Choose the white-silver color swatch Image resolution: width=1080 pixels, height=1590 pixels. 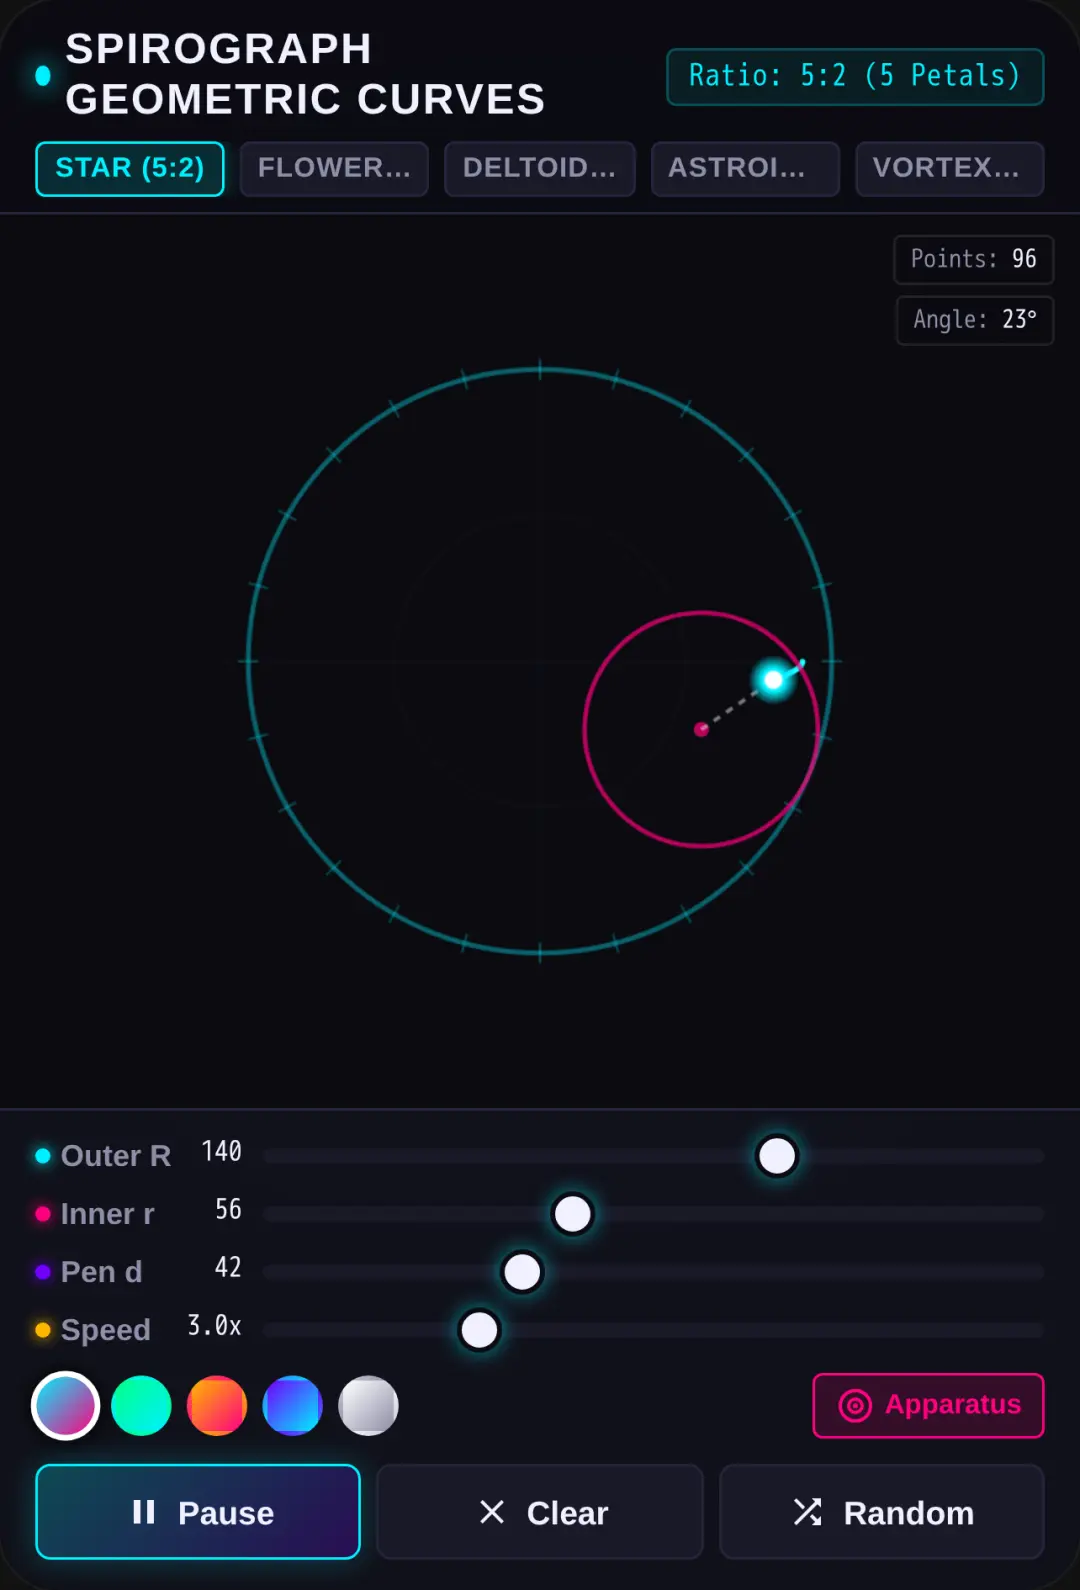369,1405
